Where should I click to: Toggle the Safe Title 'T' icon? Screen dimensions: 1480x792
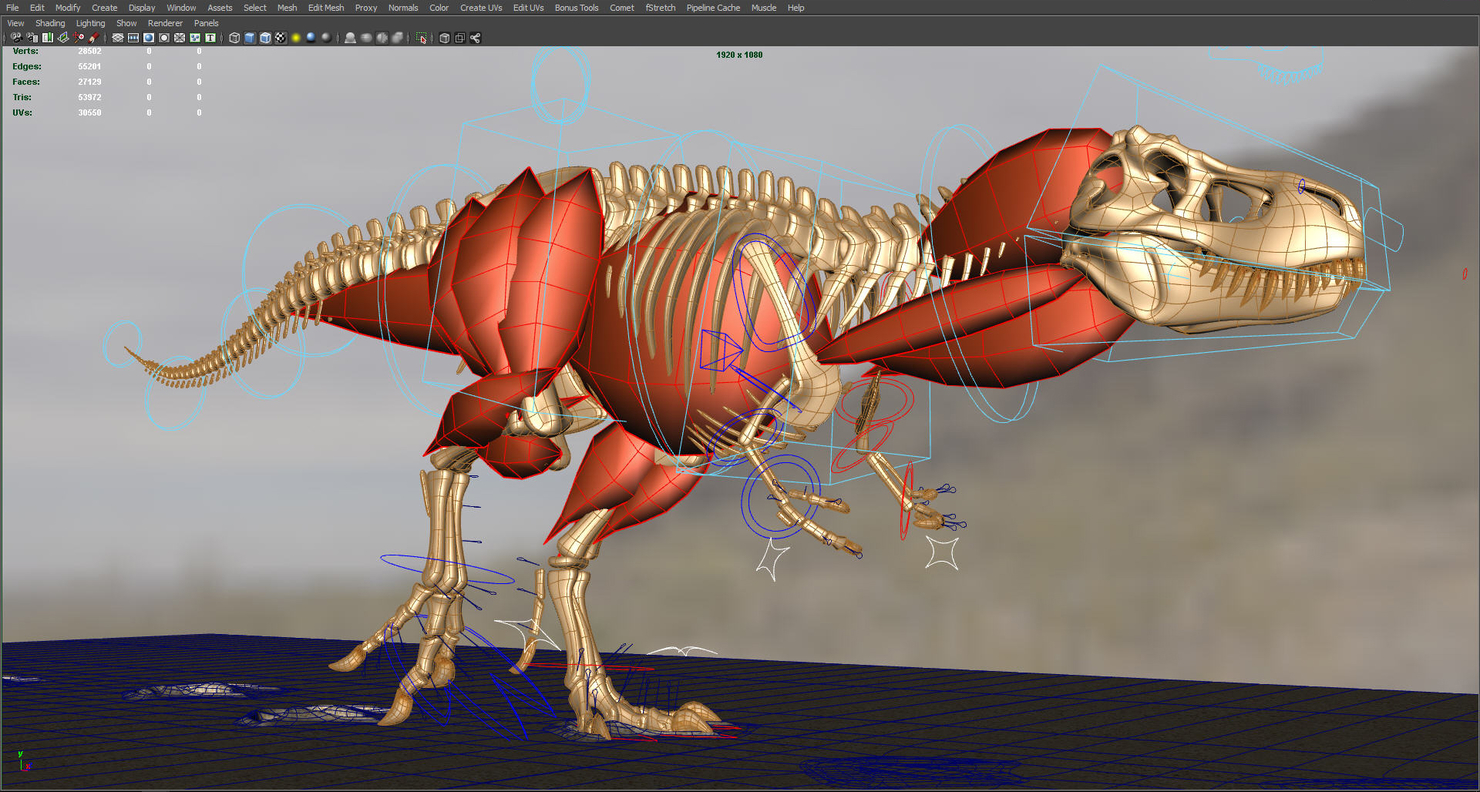tap(210, 38)
